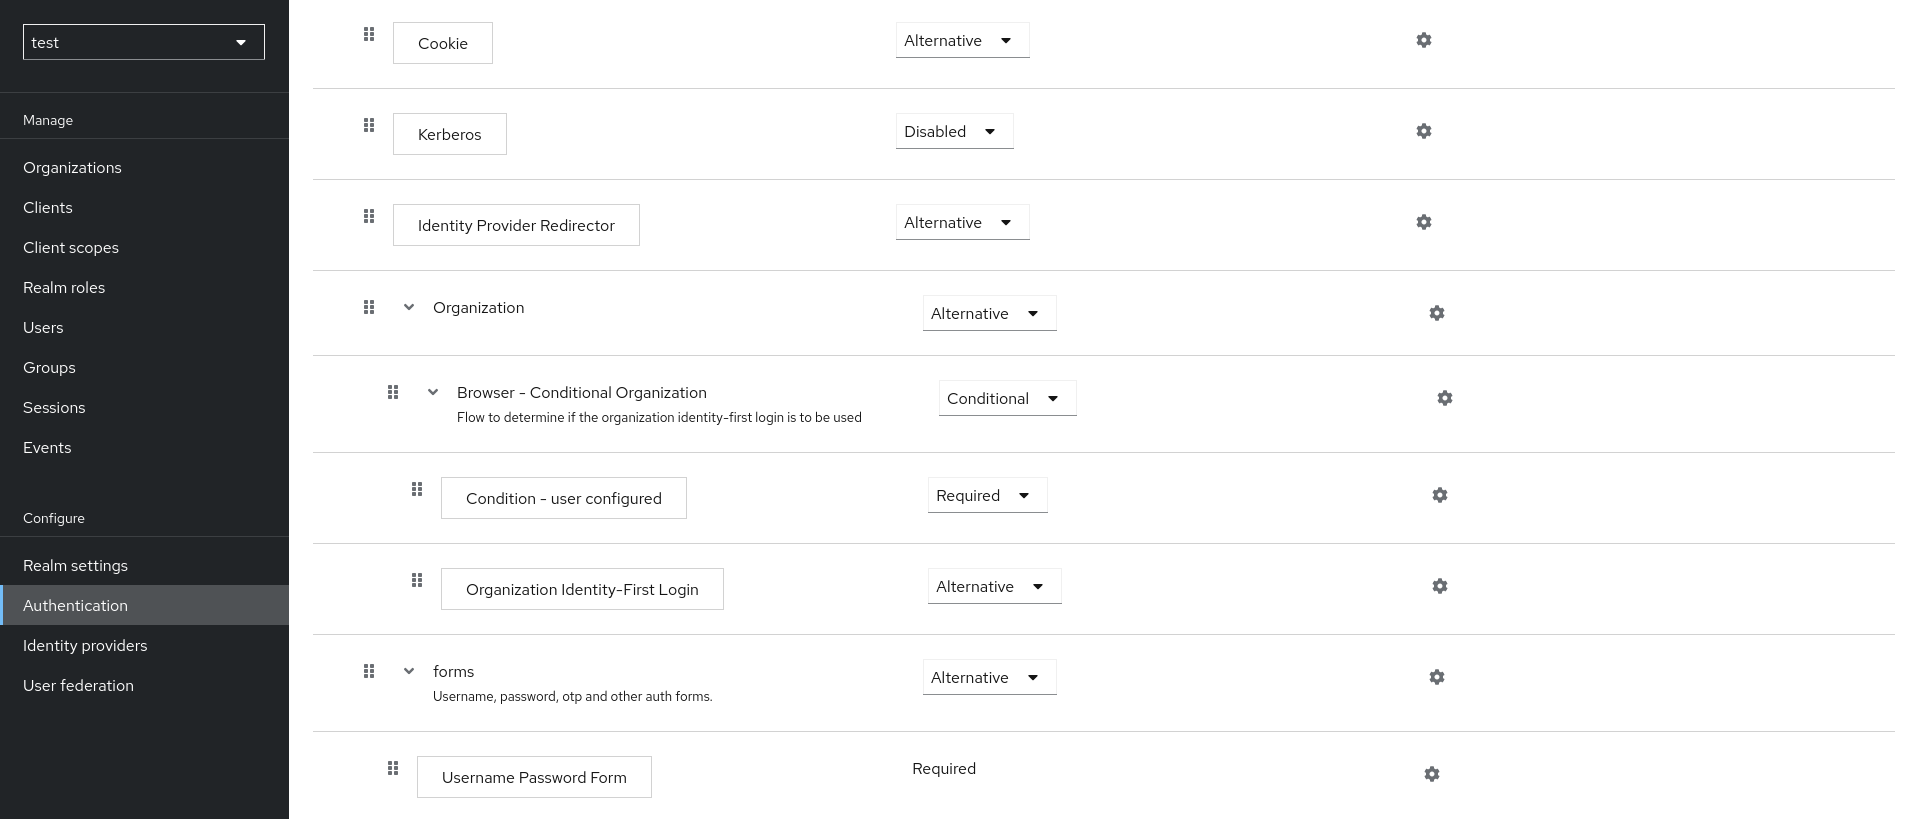Collapse the Organization sub-flow

409,307
